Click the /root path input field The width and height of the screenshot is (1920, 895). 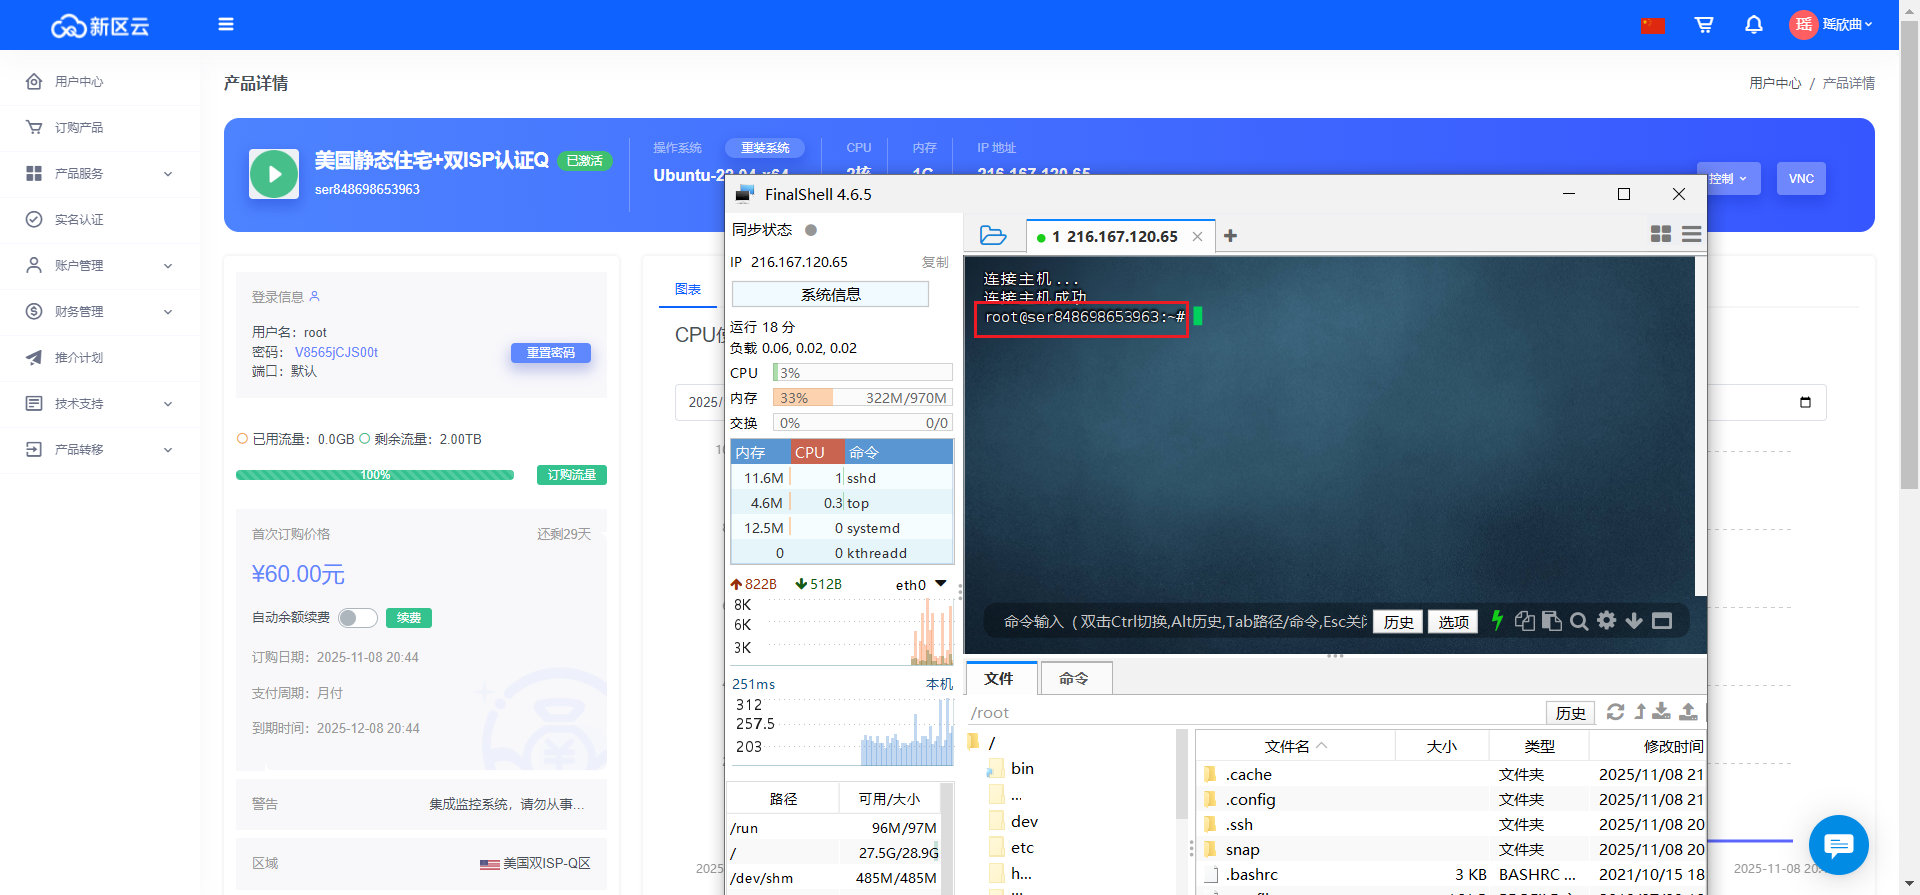click(1250, 713)
